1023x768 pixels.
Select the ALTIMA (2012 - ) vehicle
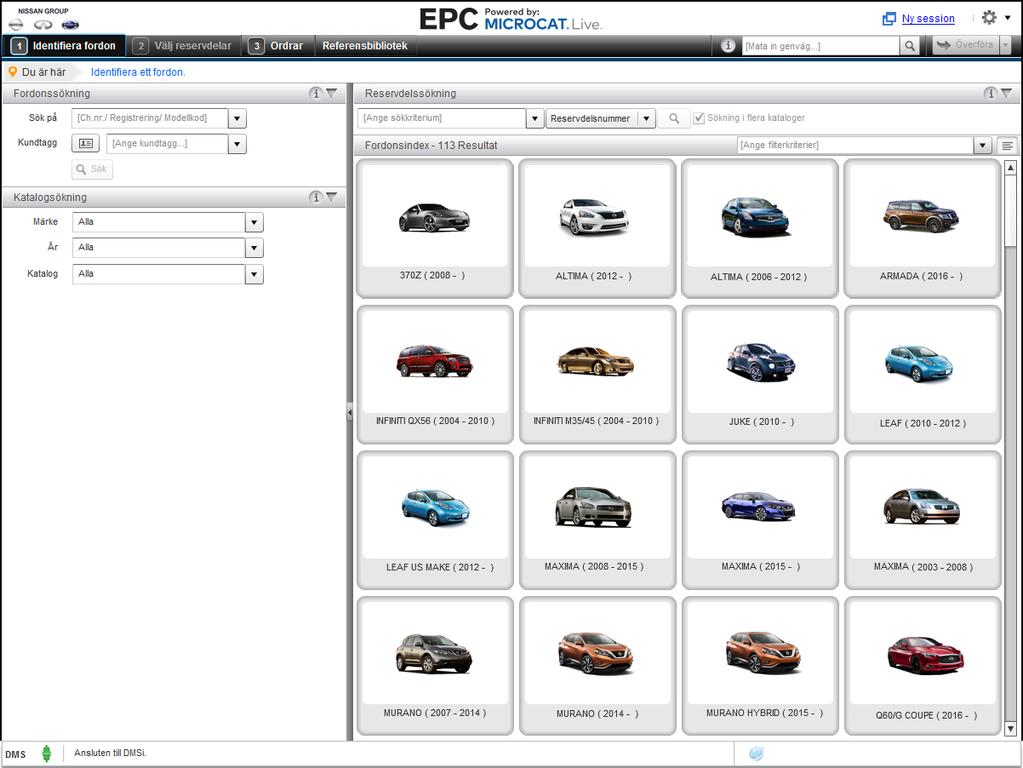click(x=597, y=228)
